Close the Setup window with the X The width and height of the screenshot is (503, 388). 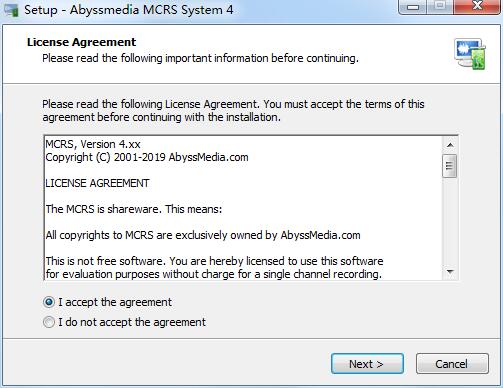click(477, 7)
